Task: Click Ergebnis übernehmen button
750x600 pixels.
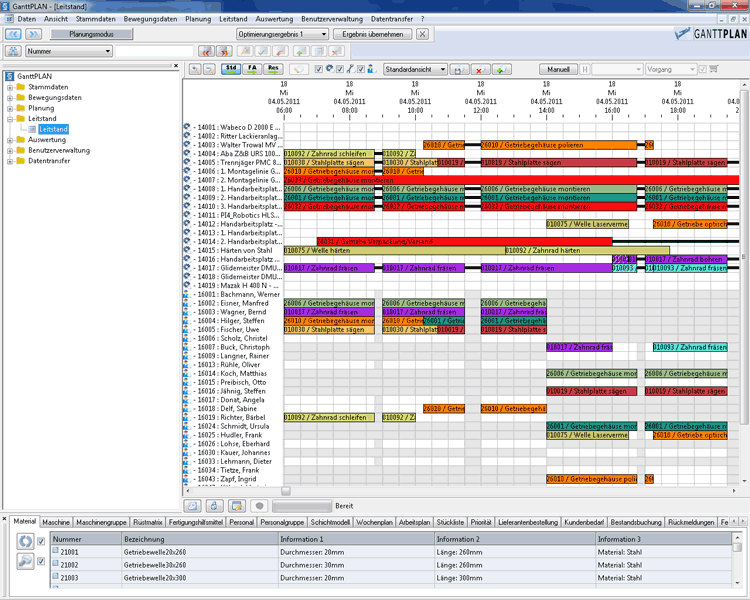Action: [x=372, y=34]
